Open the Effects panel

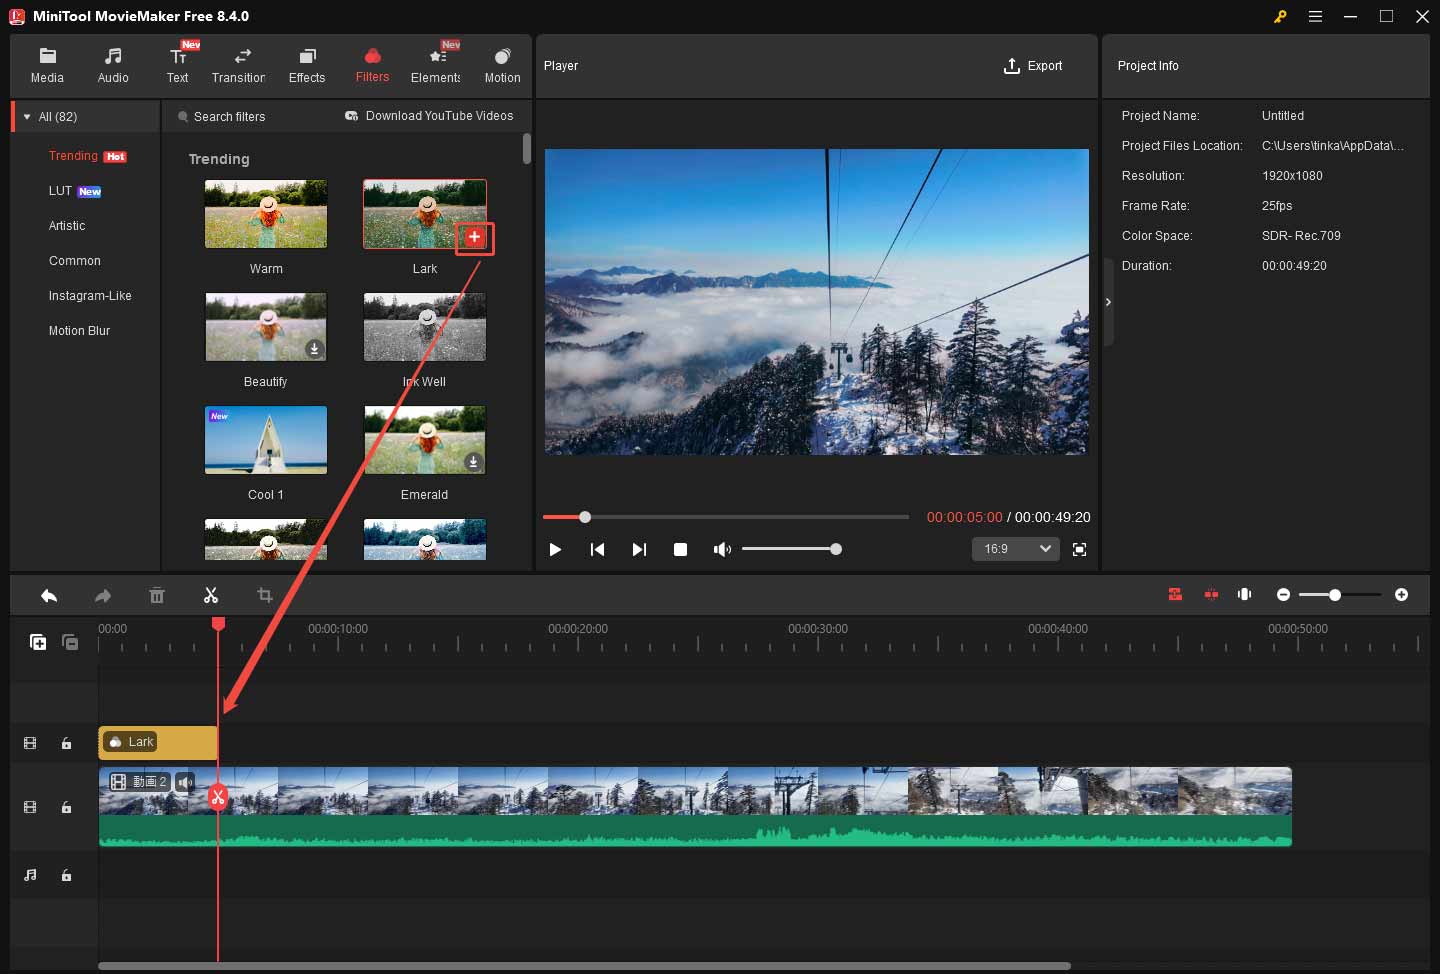click(306, 64)
